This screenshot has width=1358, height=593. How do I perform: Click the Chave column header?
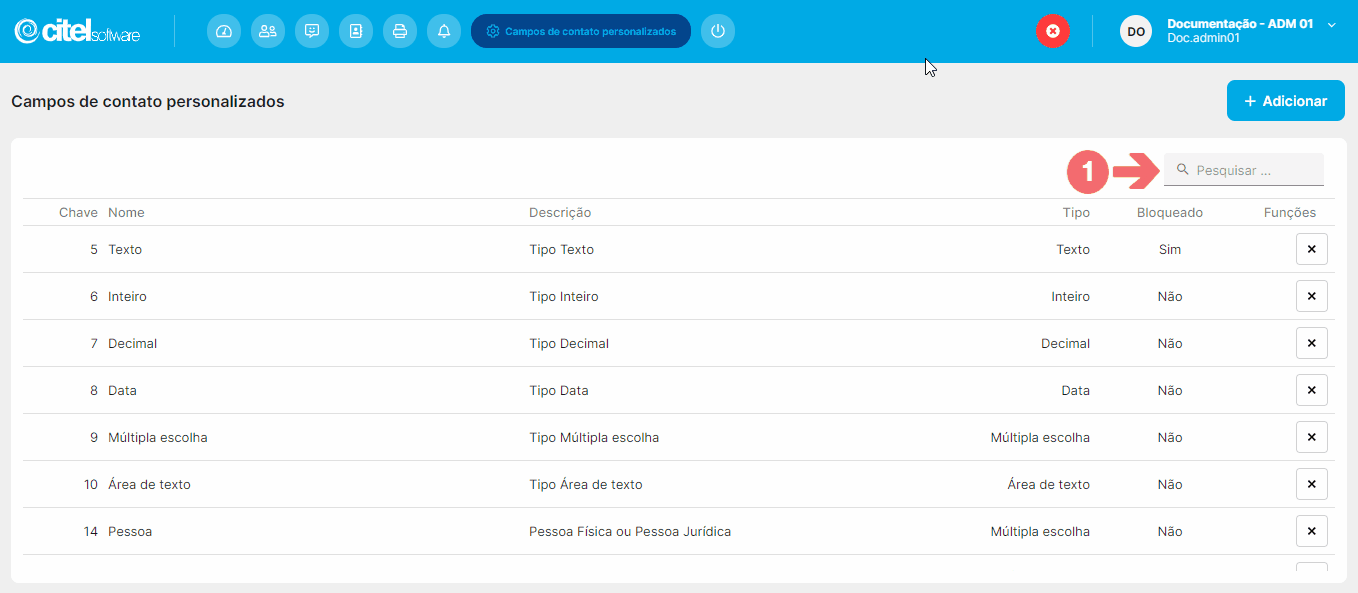(x=78, y=213)
